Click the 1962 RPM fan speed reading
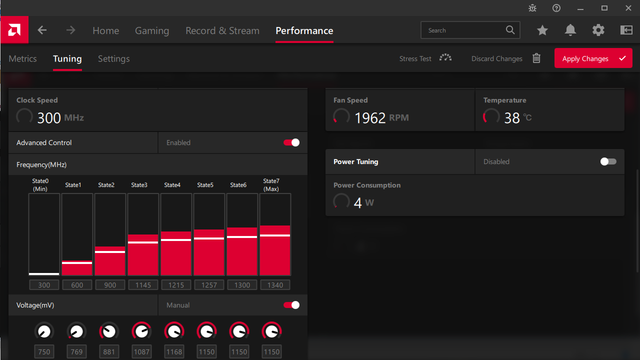 pyautogui.click(x=381, y=118)
